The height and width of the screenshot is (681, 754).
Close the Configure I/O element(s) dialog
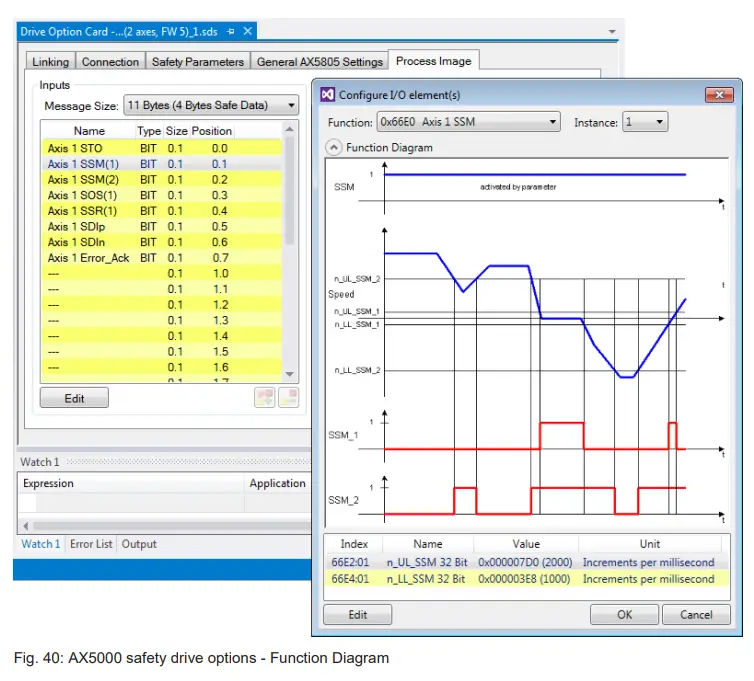719,95
